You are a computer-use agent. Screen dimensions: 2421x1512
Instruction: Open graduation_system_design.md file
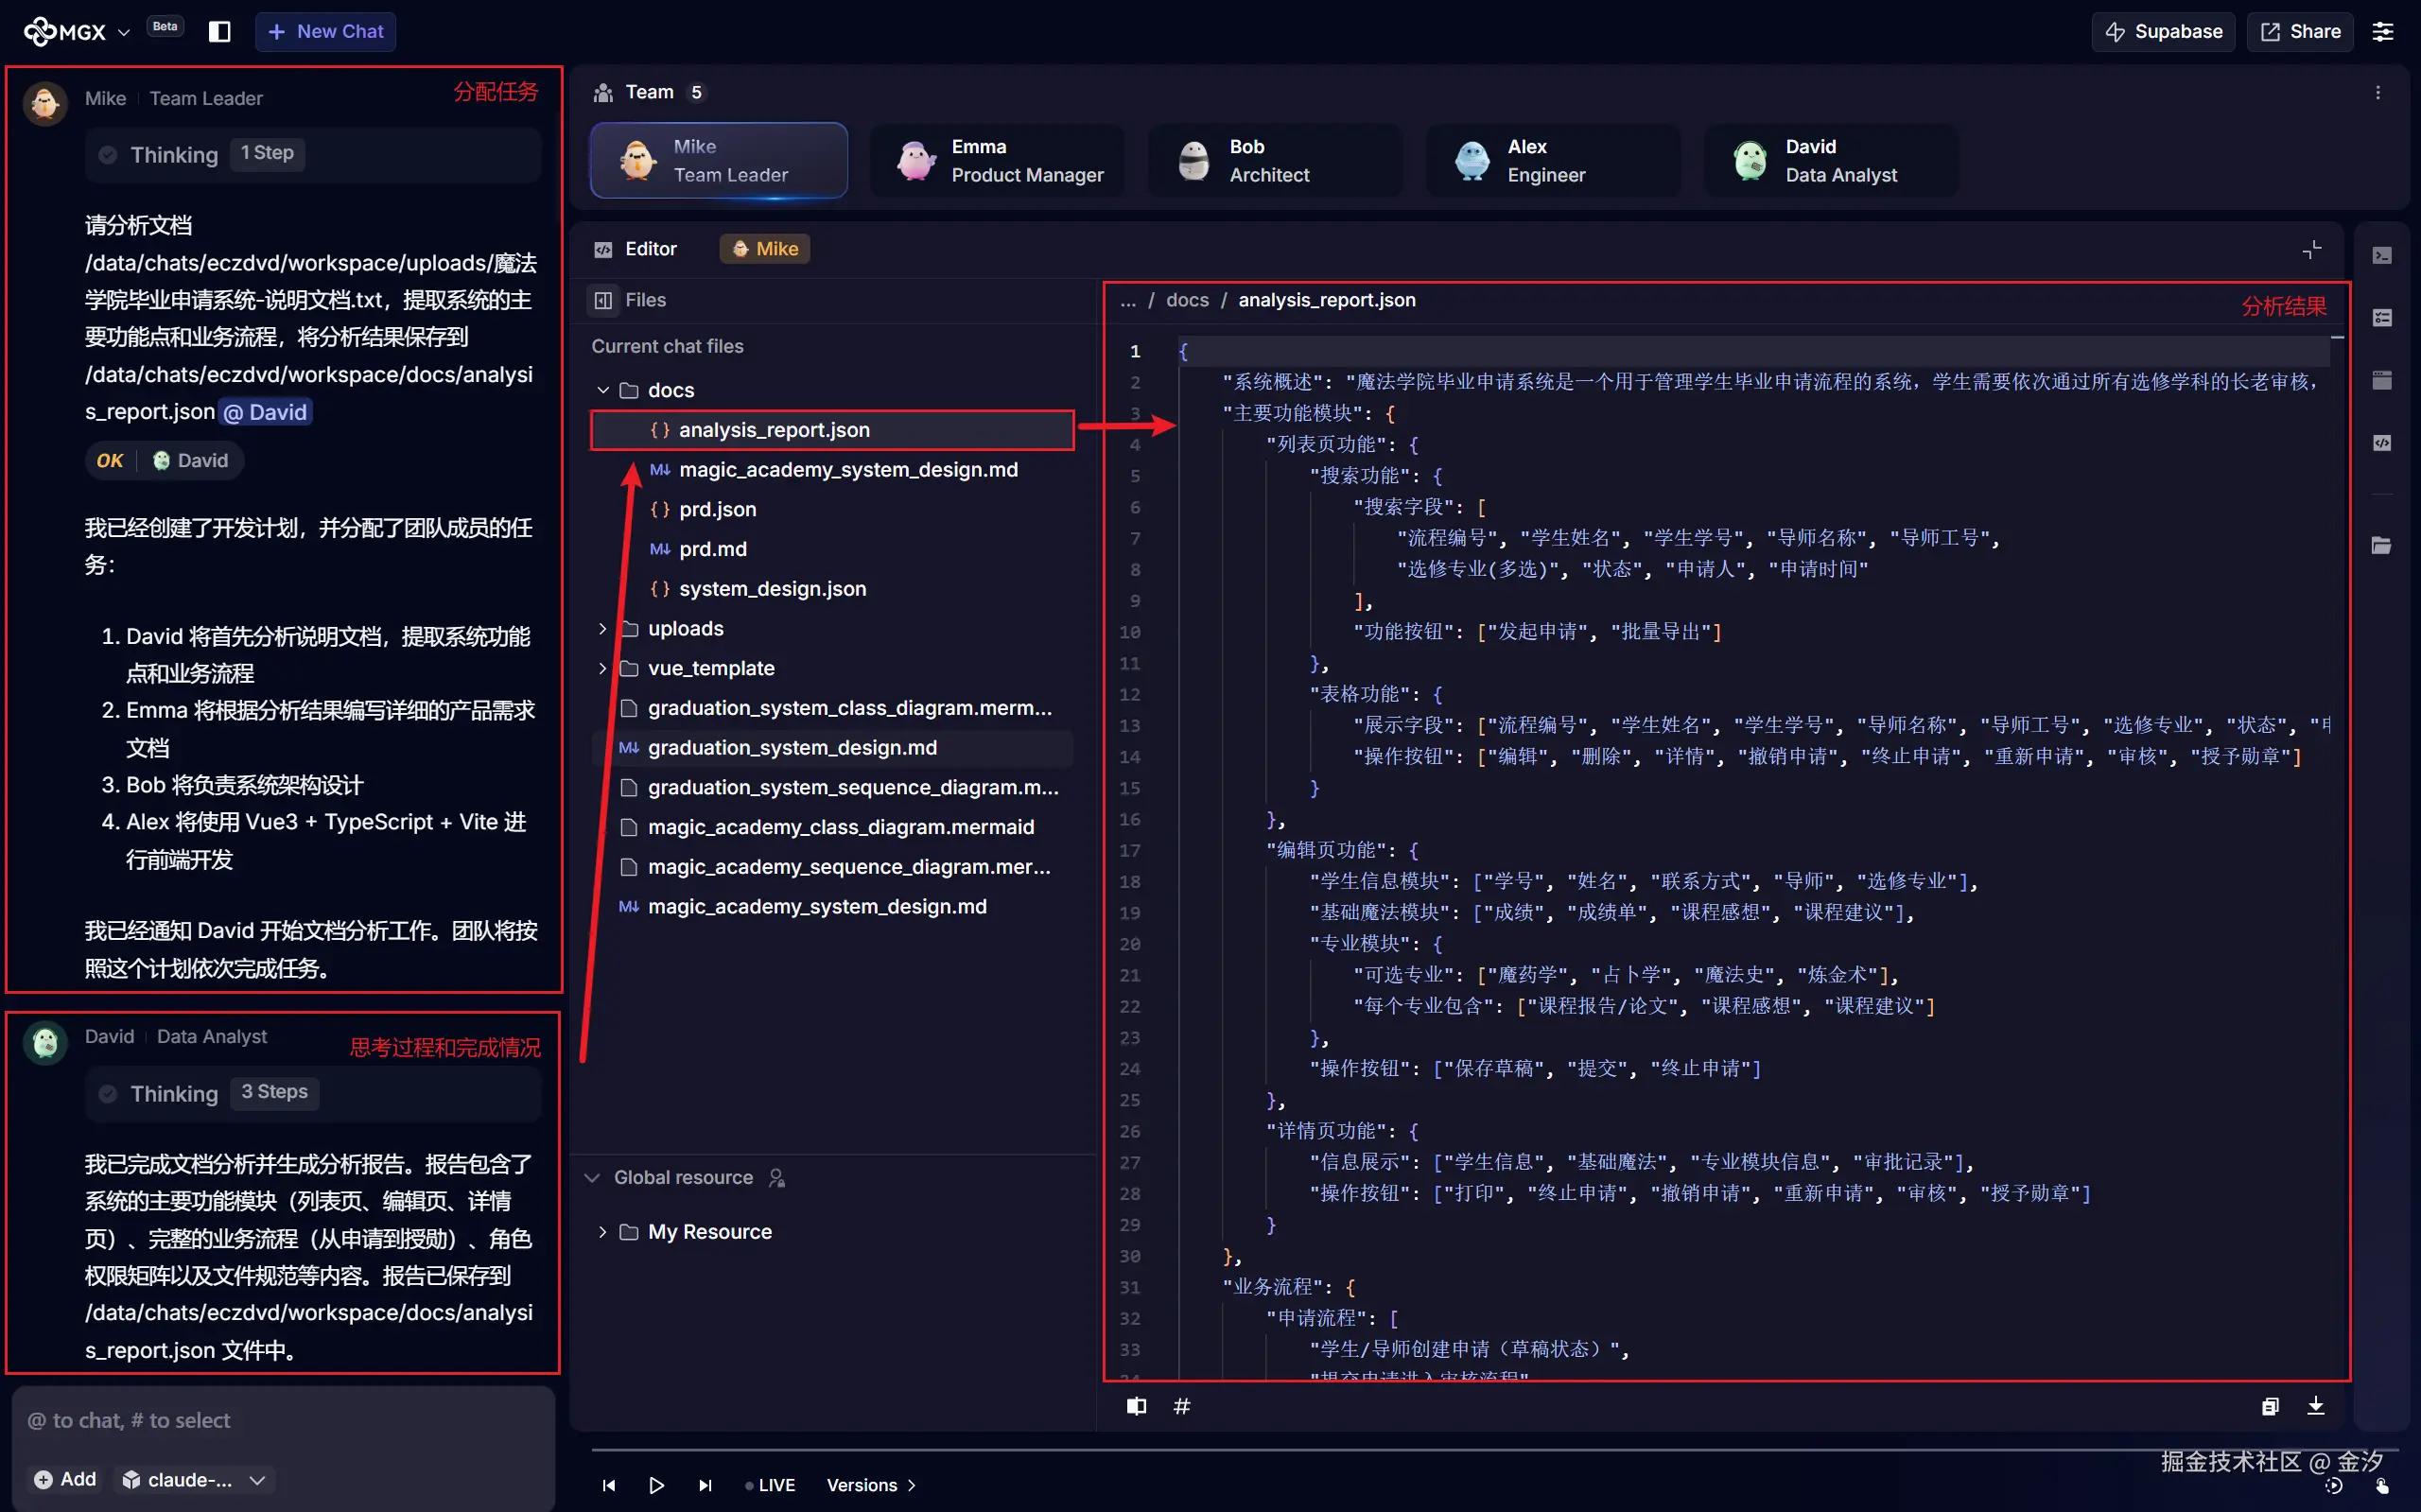832,748
